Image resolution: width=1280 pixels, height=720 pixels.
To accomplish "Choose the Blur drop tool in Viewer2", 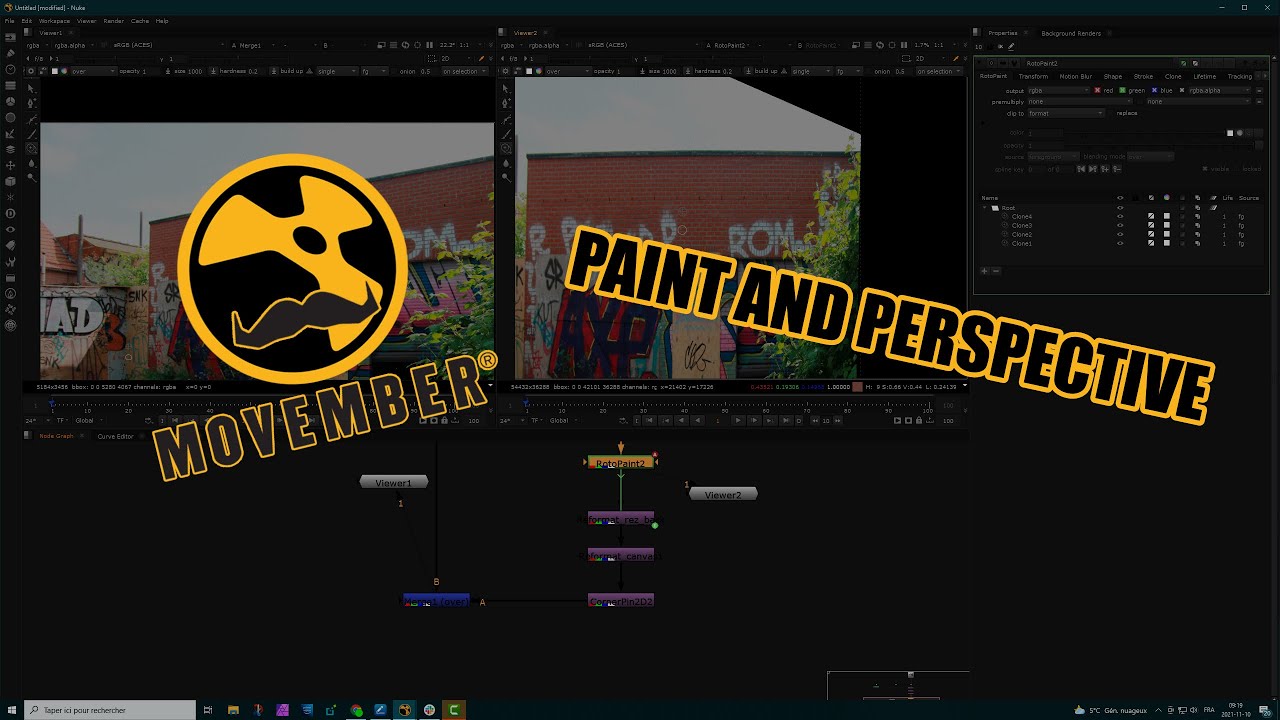I will [506, 163].
